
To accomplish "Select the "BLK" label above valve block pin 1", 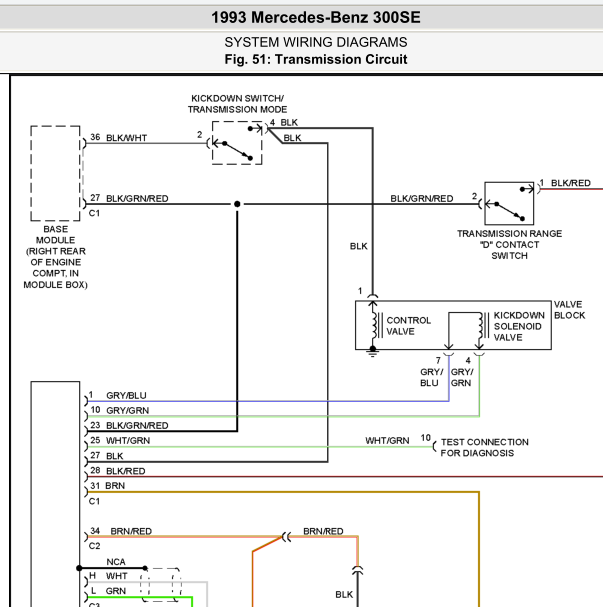I will [x=359, y=246].
